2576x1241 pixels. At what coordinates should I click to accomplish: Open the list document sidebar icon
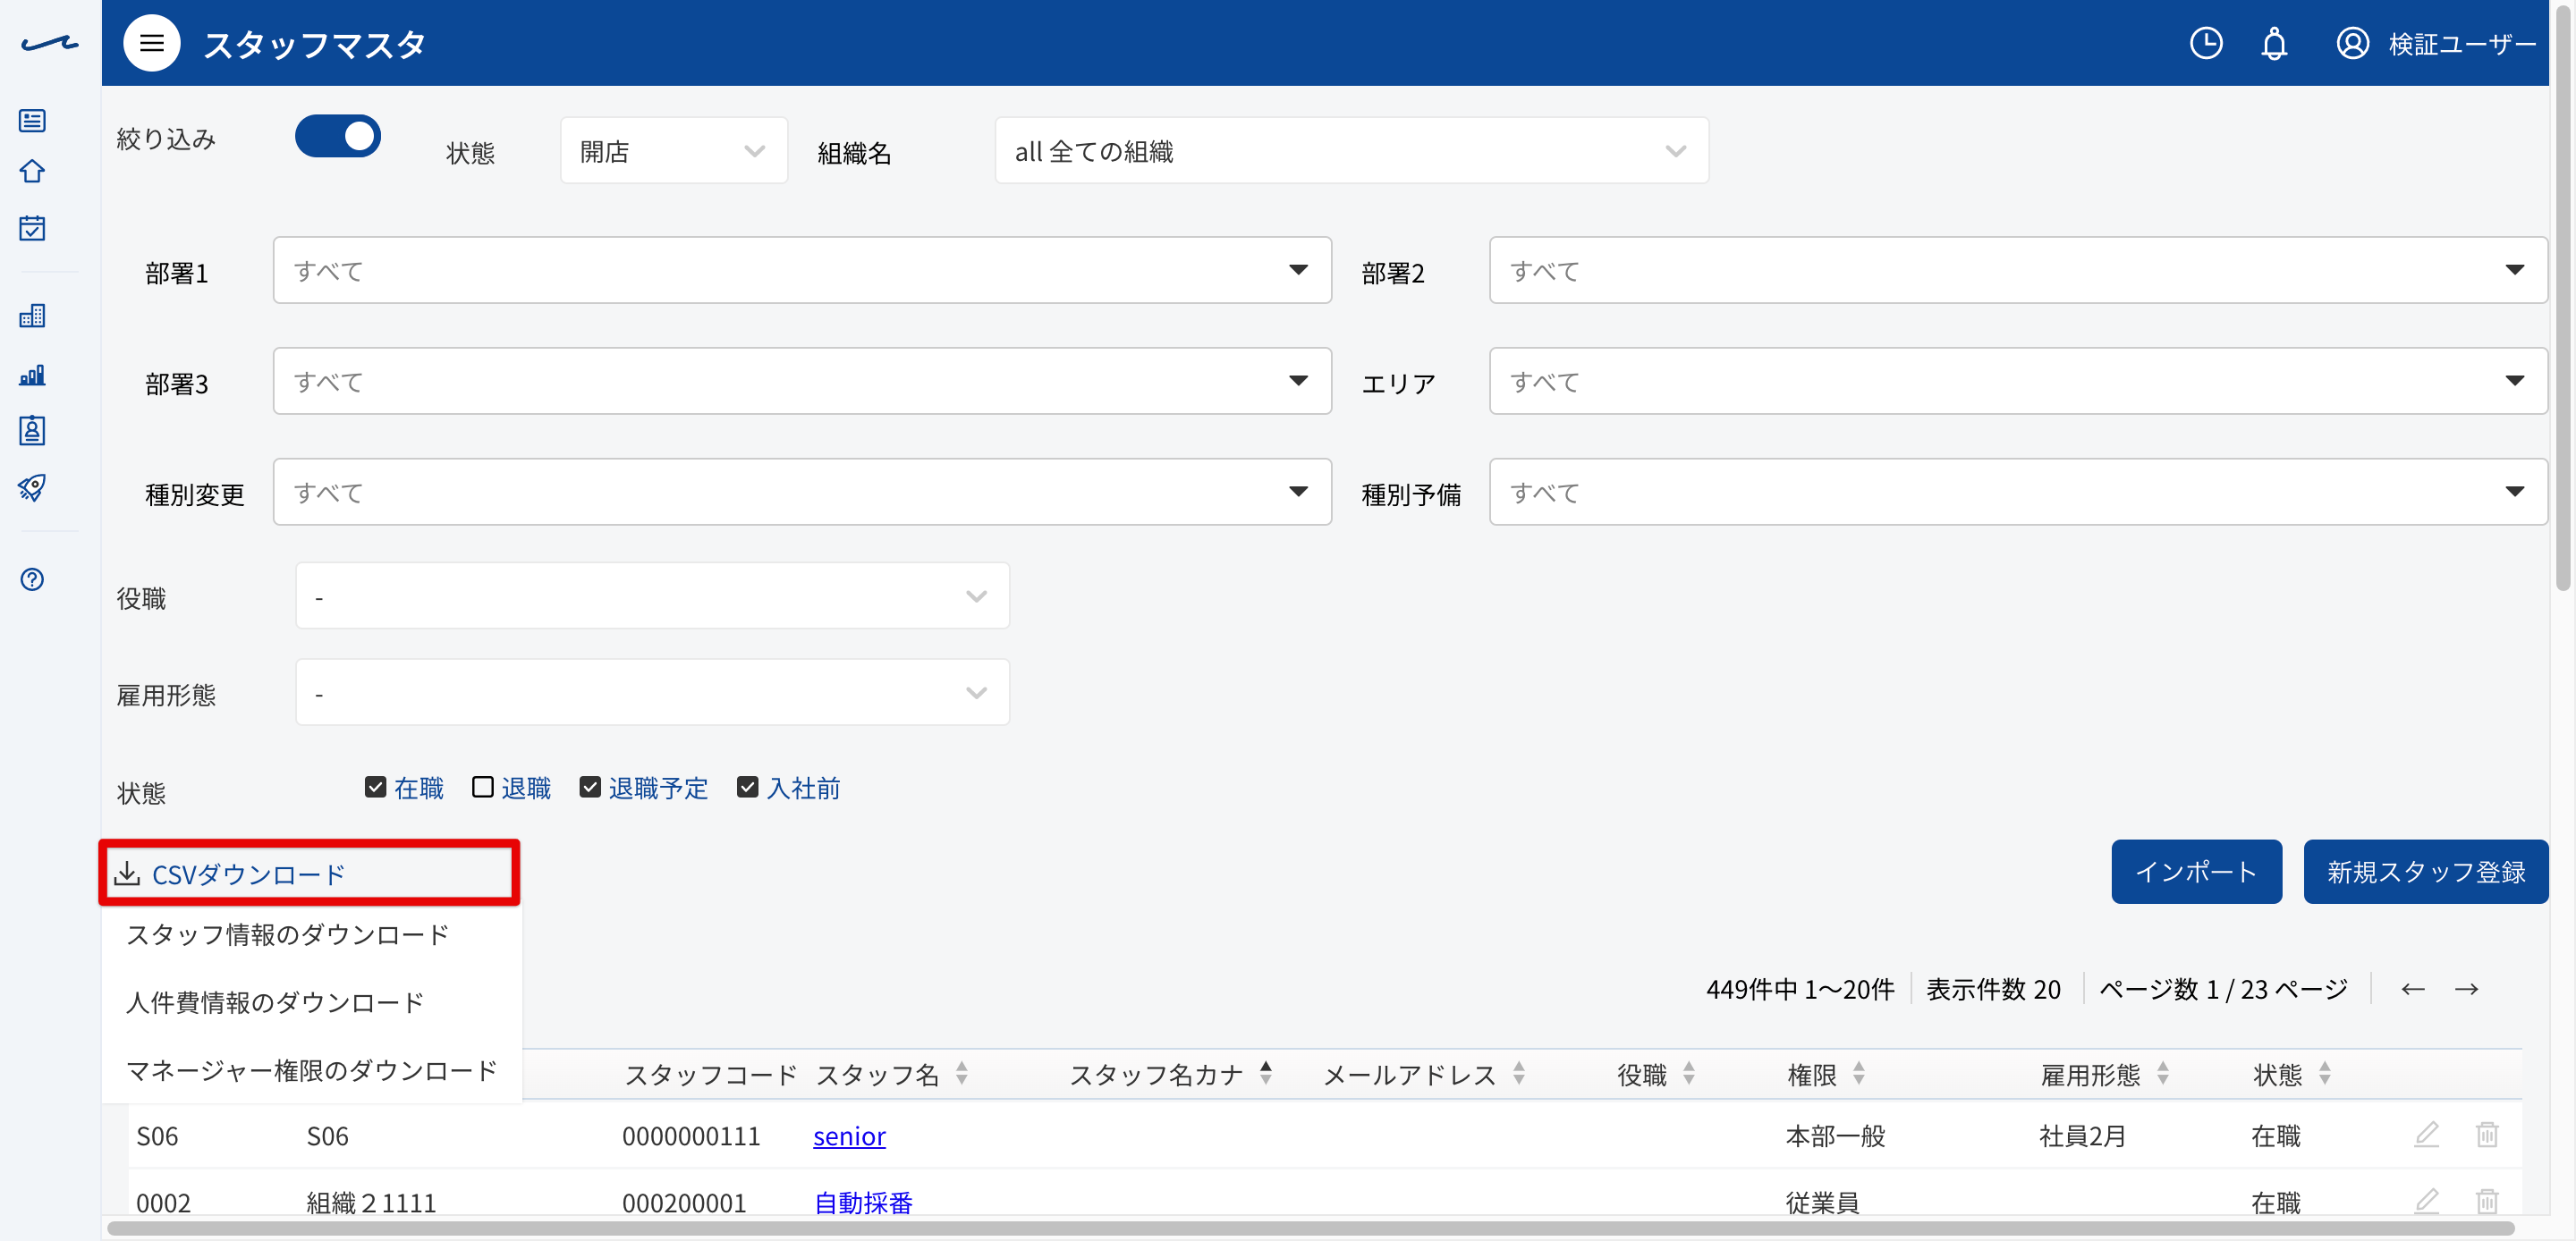pyautogui.click(x=32, y=120)
